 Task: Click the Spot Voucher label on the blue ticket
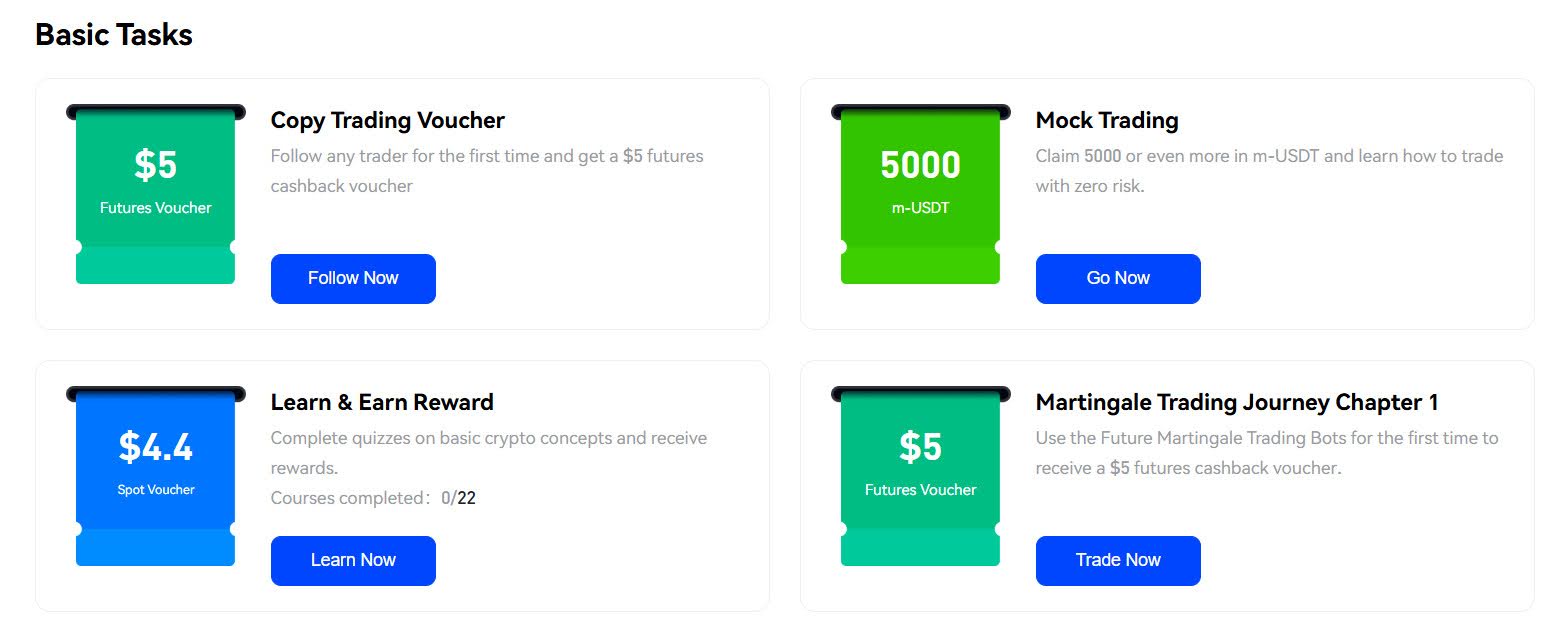[x=156, y=490]
